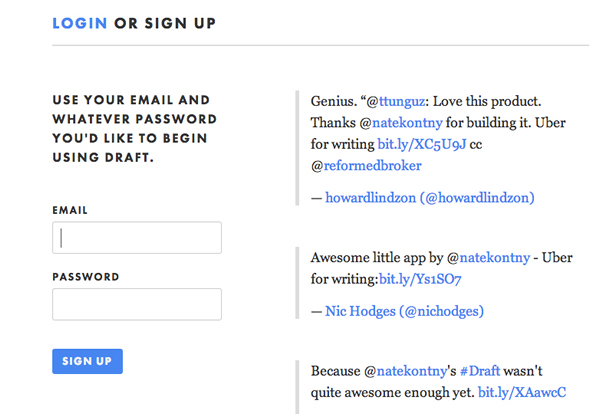Image resolution: width=600 pixels, height=414 pixels.
Task: Follow the bit.ly/XAawcC link
Action: point(523,391)
